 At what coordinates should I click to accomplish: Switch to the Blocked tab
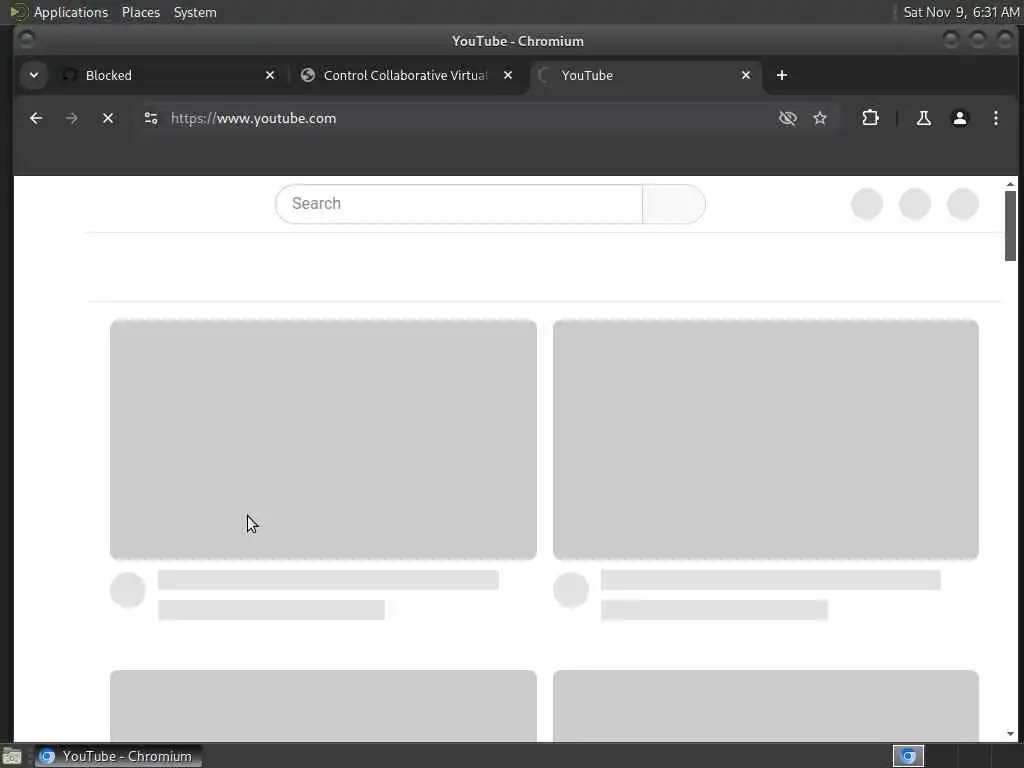(x=168, y=76)
